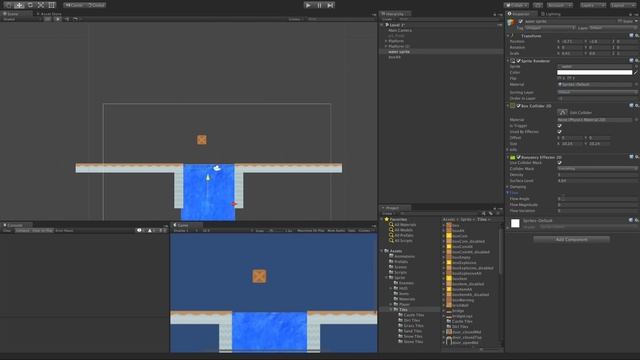Open the Collider Mask dropdown
640x360 pixels.
pos(597,169)
